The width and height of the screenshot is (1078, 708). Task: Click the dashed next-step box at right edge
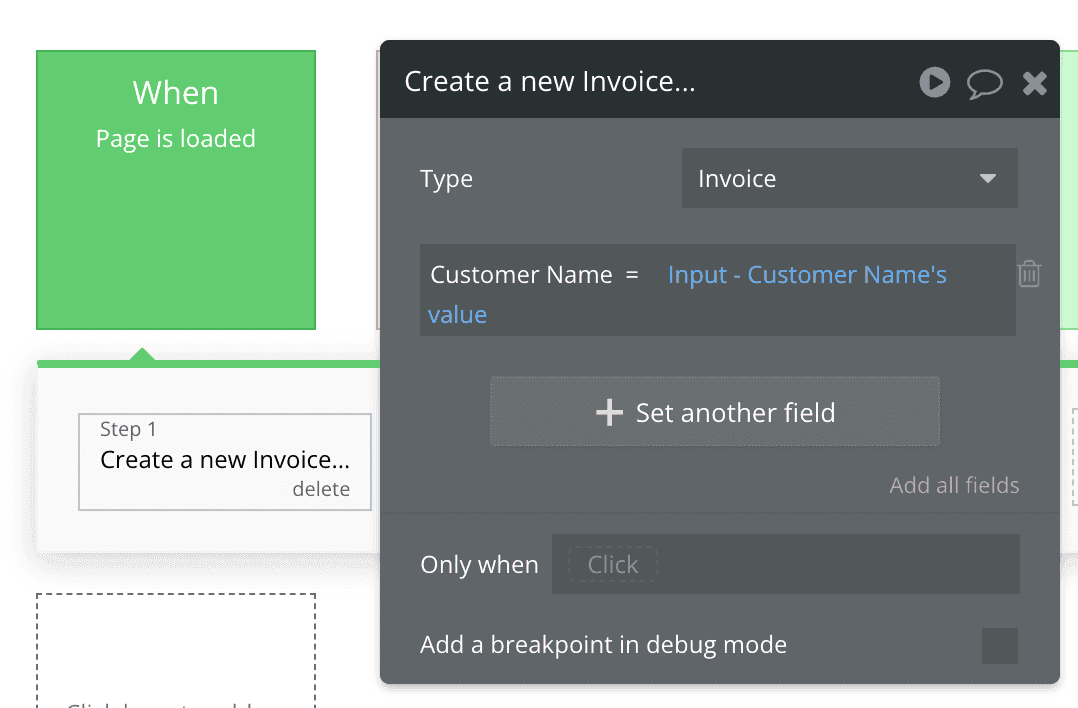point(1073,460)
